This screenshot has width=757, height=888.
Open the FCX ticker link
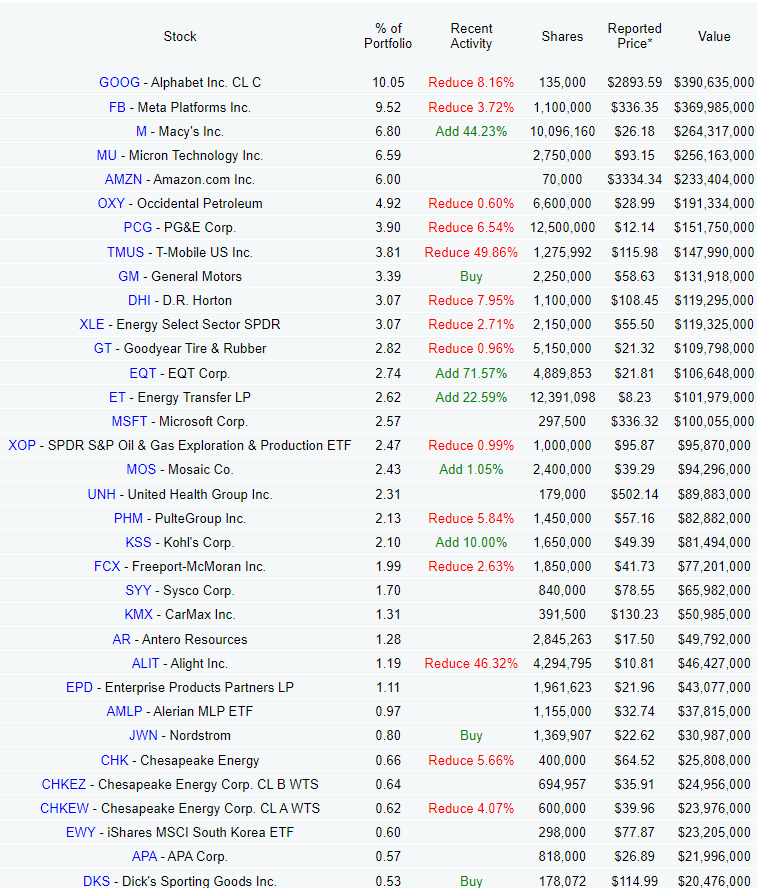[107, 567]
